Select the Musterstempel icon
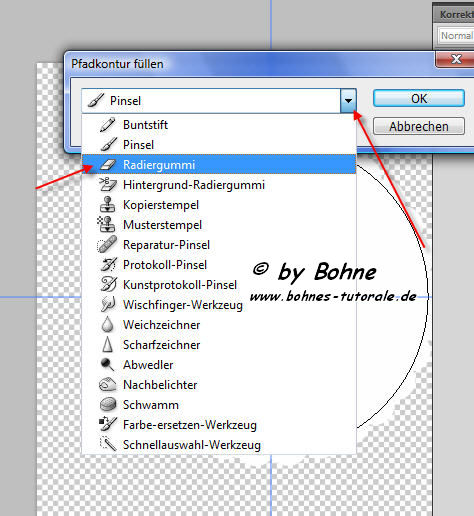This screenshot has width=474, height=516. pos(106,224)
